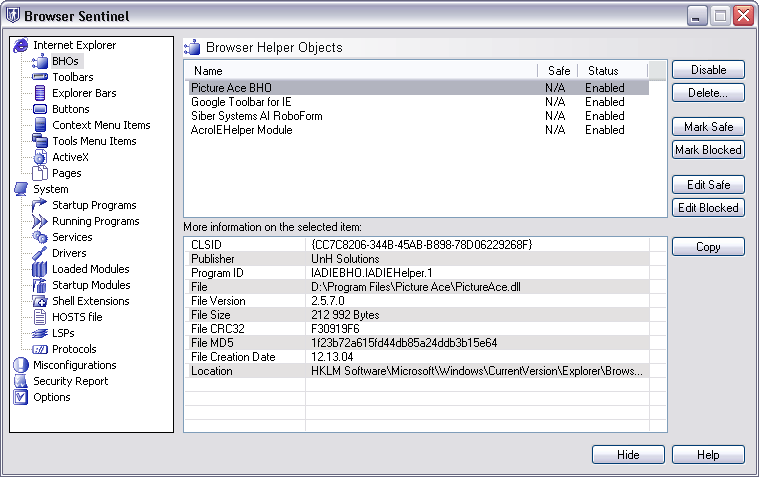Screen dimensions: 759x477
Task: Select the Toolbars icon in the sidebar
Action: [40, 77]
